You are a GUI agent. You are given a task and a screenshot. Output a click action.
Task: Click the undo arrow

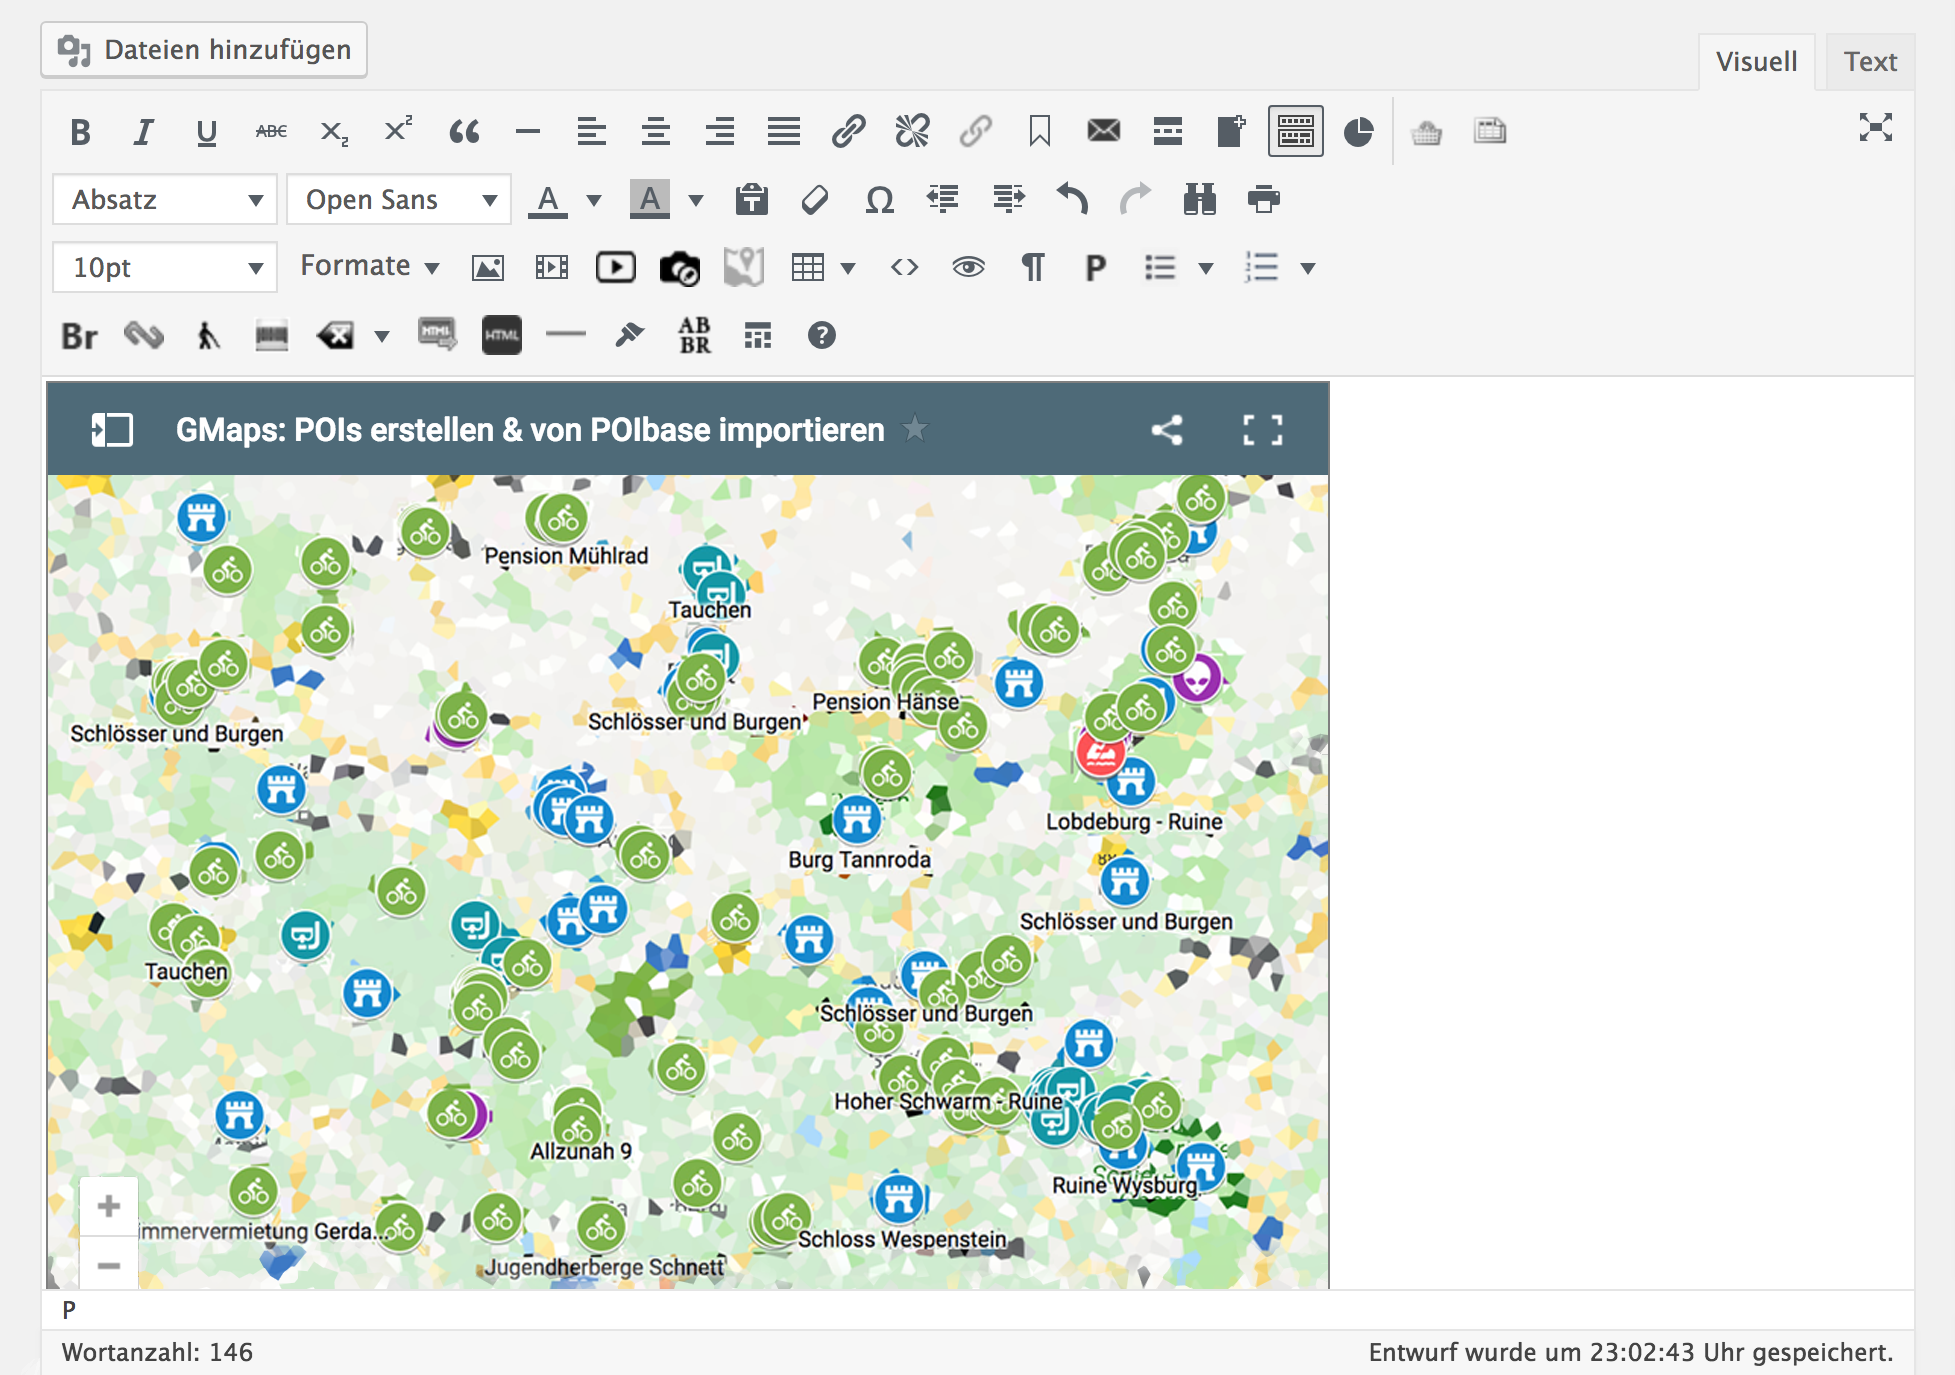click(x=1072, y=200)
